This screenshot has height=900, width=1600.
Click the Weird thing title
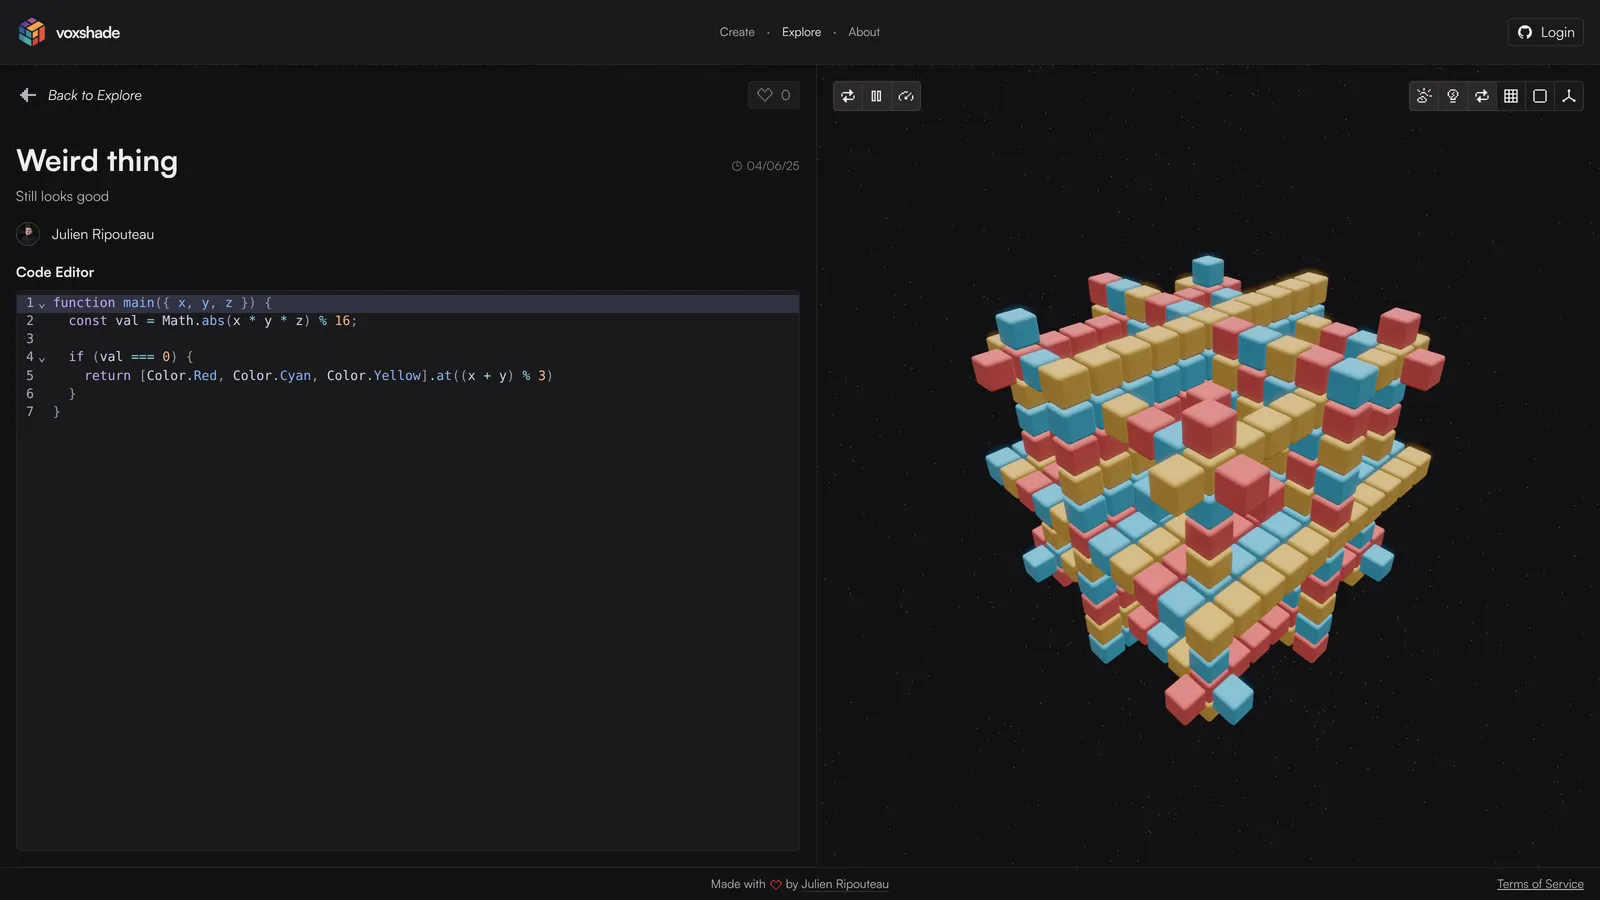coord(97,161)
